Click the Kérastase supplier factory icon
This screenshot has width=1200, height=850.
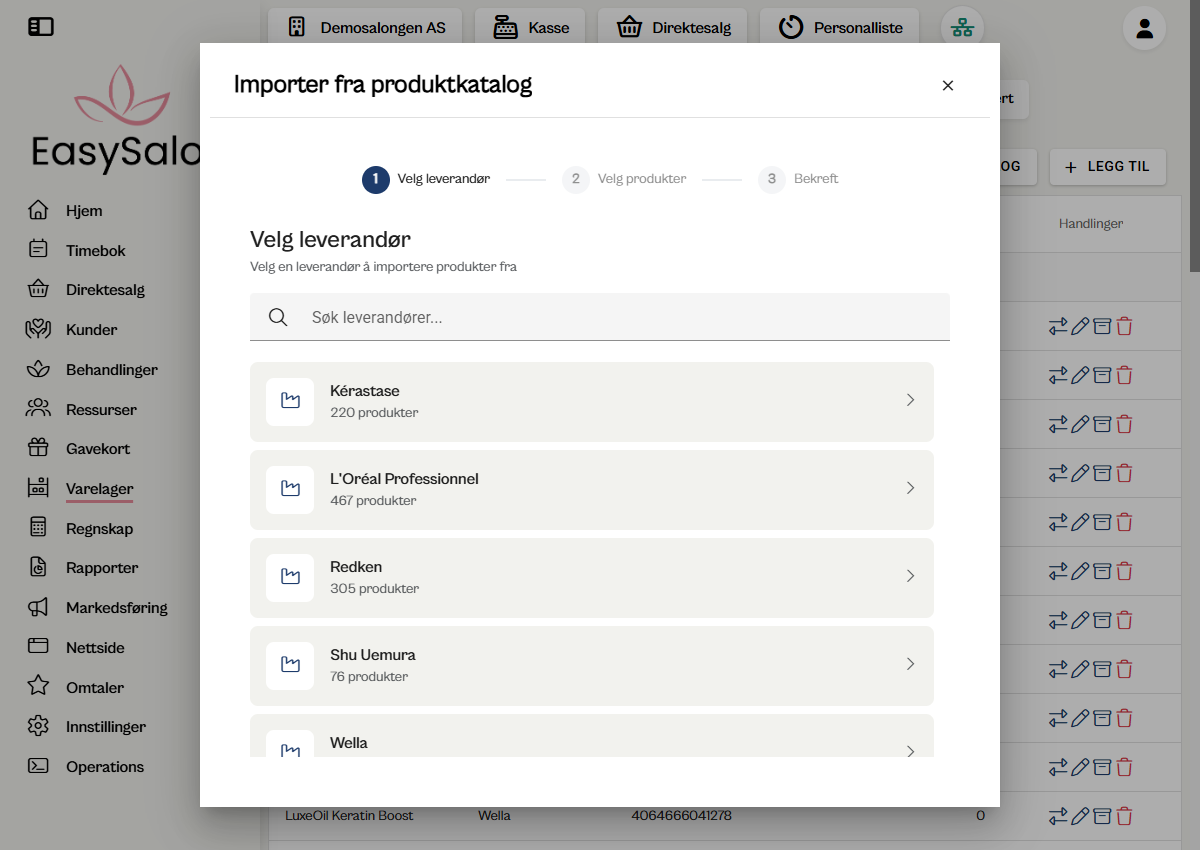point(290,401)
